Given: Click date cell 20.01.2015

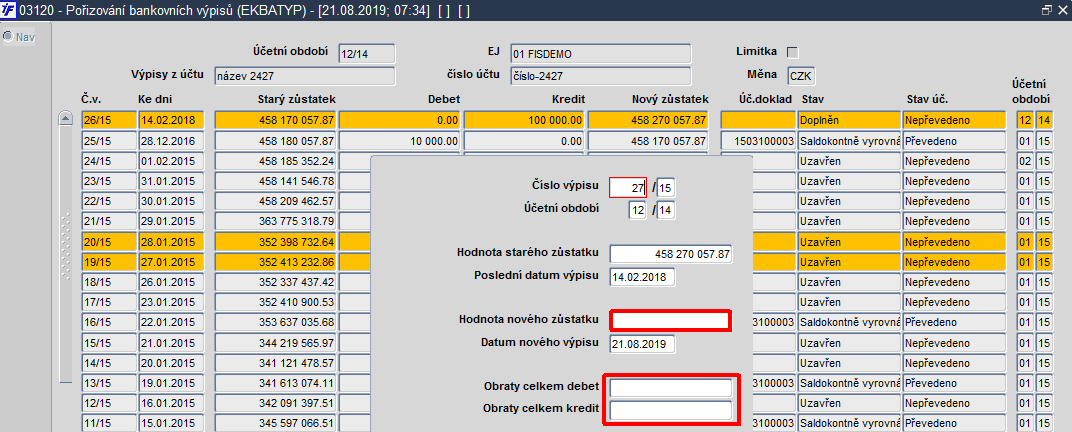Looking at the screenshot, I should coord(171,362).
